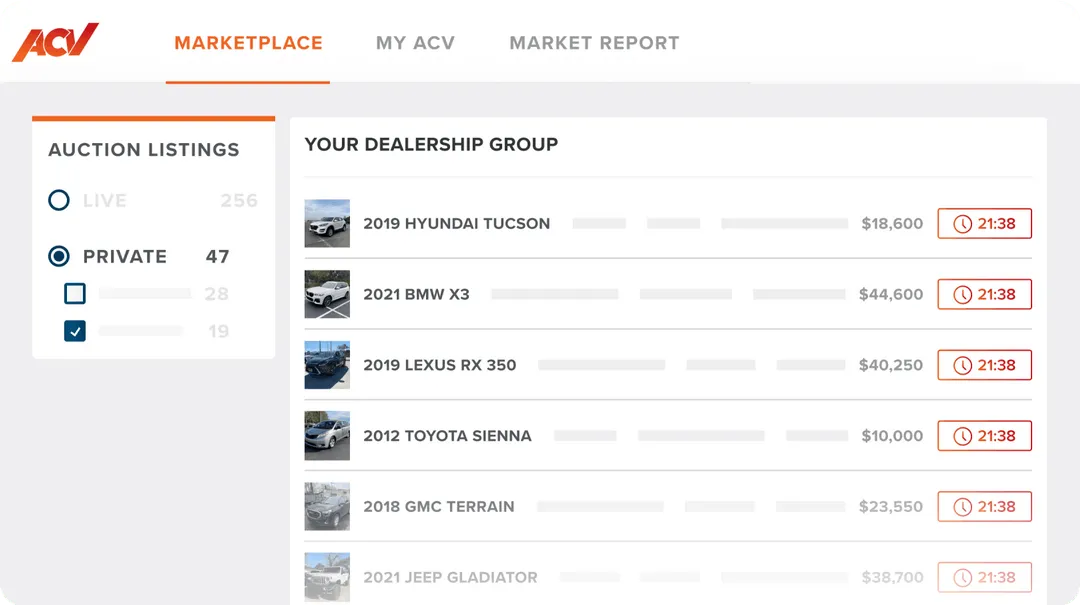Click the YOUR DEALERSHIP GROUP heading
Image resolution: width=1080 pixels, height=605 pixels.
[431, 144]
